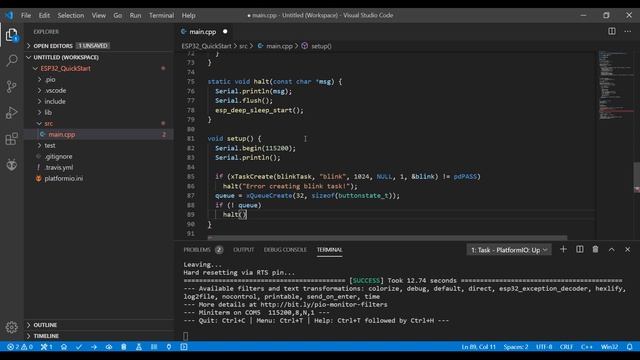Open platformio.ini file

coord(99,178)
